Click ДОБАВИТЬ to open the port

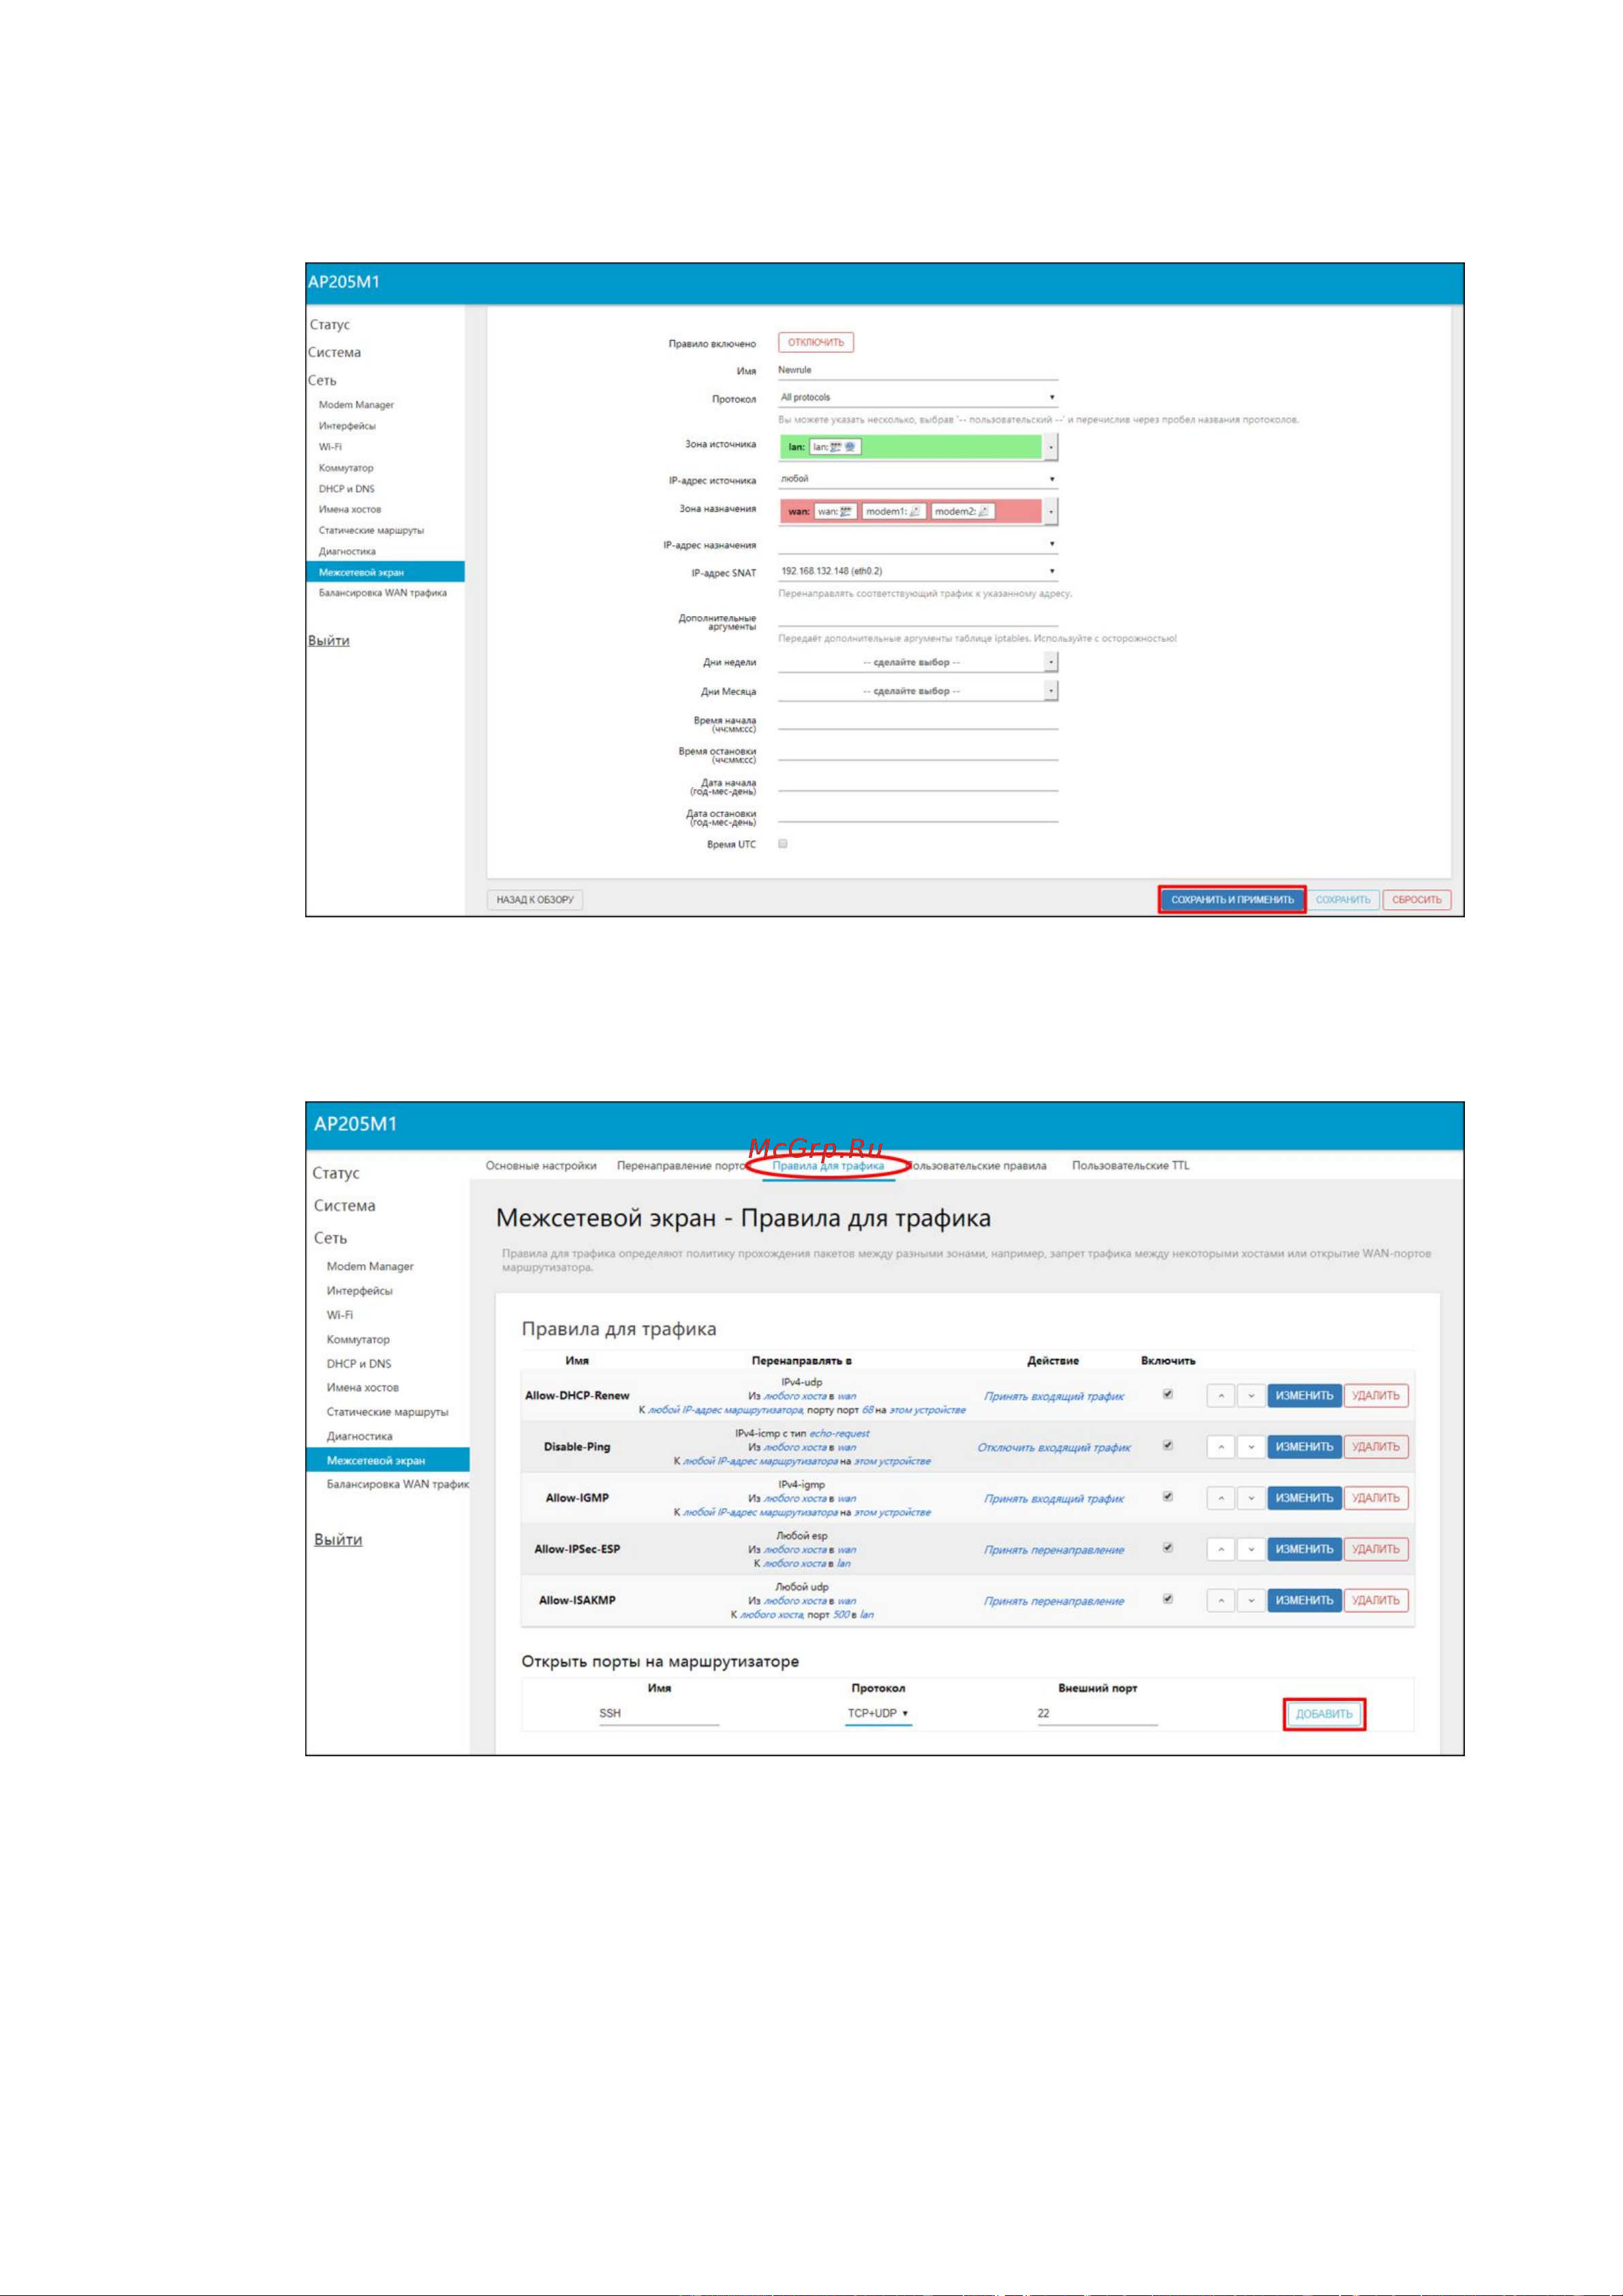[1324, 1714]
